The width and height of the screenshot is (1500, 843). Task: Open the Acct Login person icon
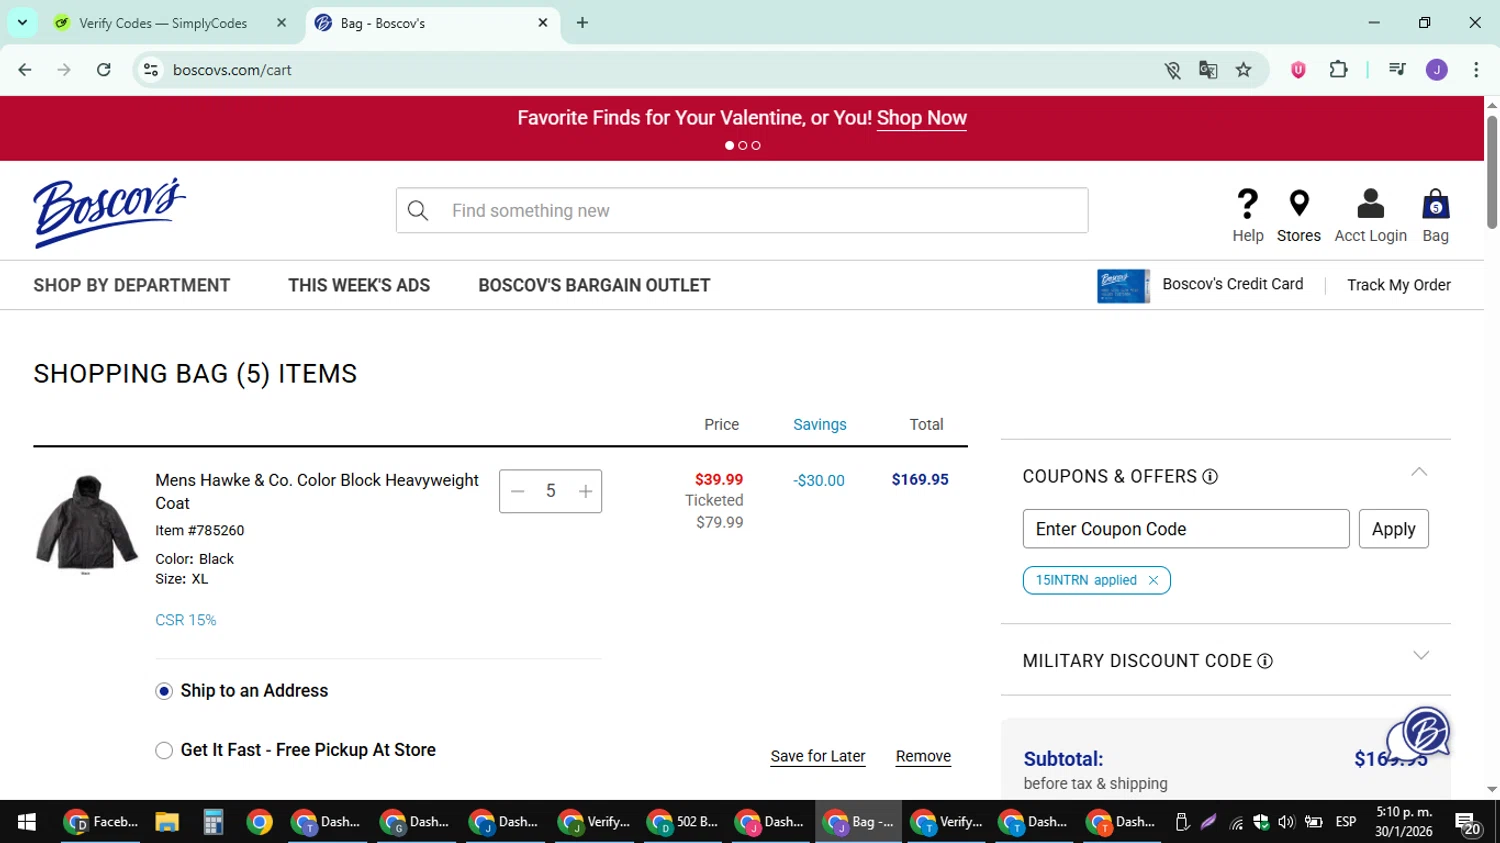pos(1370,204)
